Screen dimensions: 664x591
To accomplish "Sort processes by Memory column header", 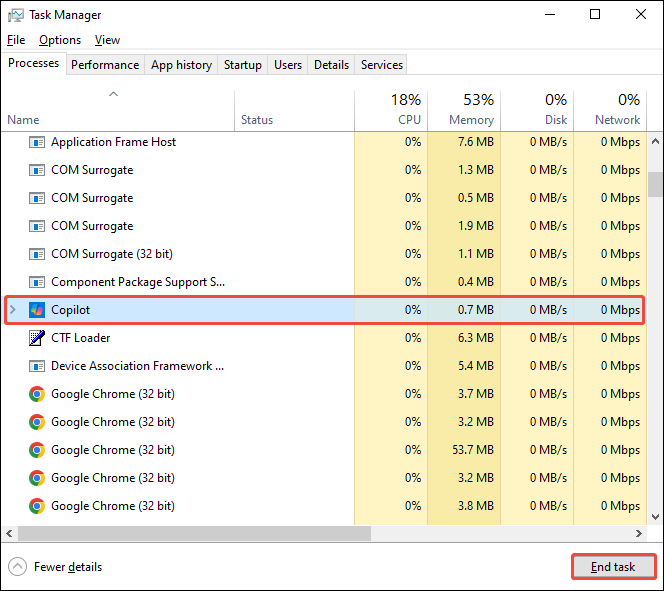I will tap(464, 110).
